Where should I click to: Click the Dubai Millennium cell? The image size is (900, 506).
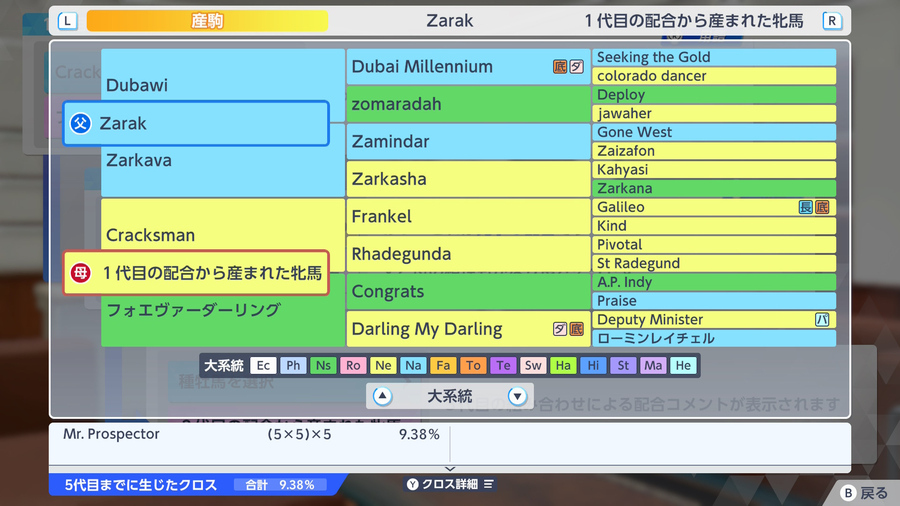(x=468, y=67)
